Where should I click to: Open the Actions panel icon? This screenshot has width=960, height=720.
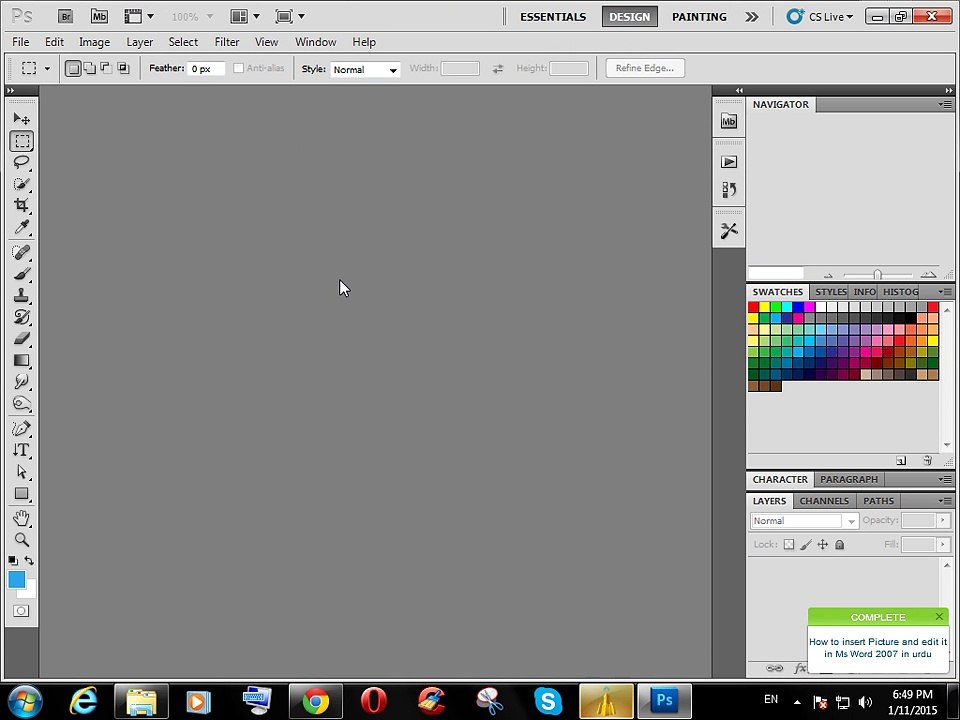(729, 162)
